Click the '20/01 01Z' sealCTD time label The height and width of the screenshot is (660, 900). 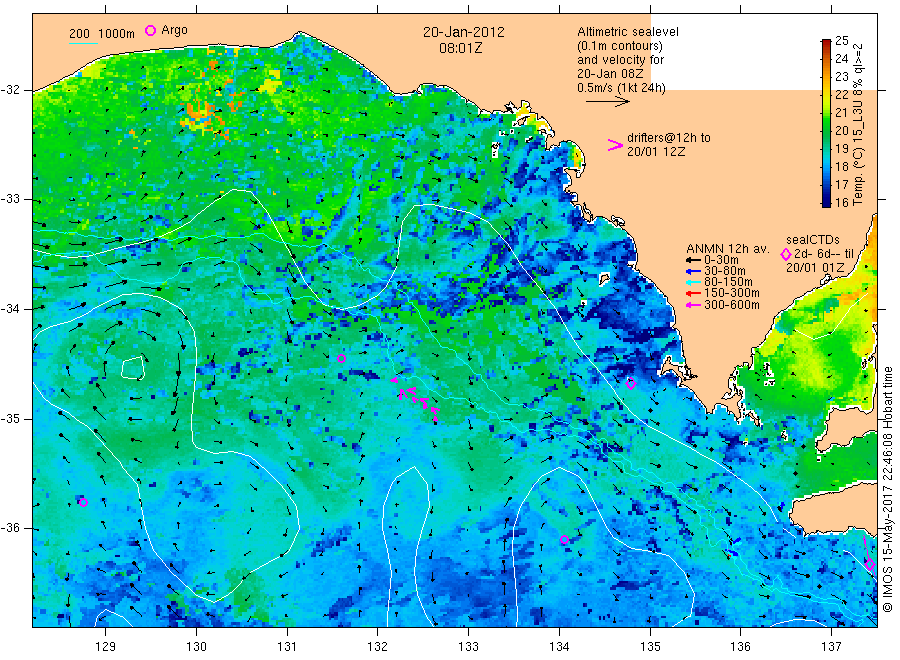pyautogui.click(x=814, y=267)
